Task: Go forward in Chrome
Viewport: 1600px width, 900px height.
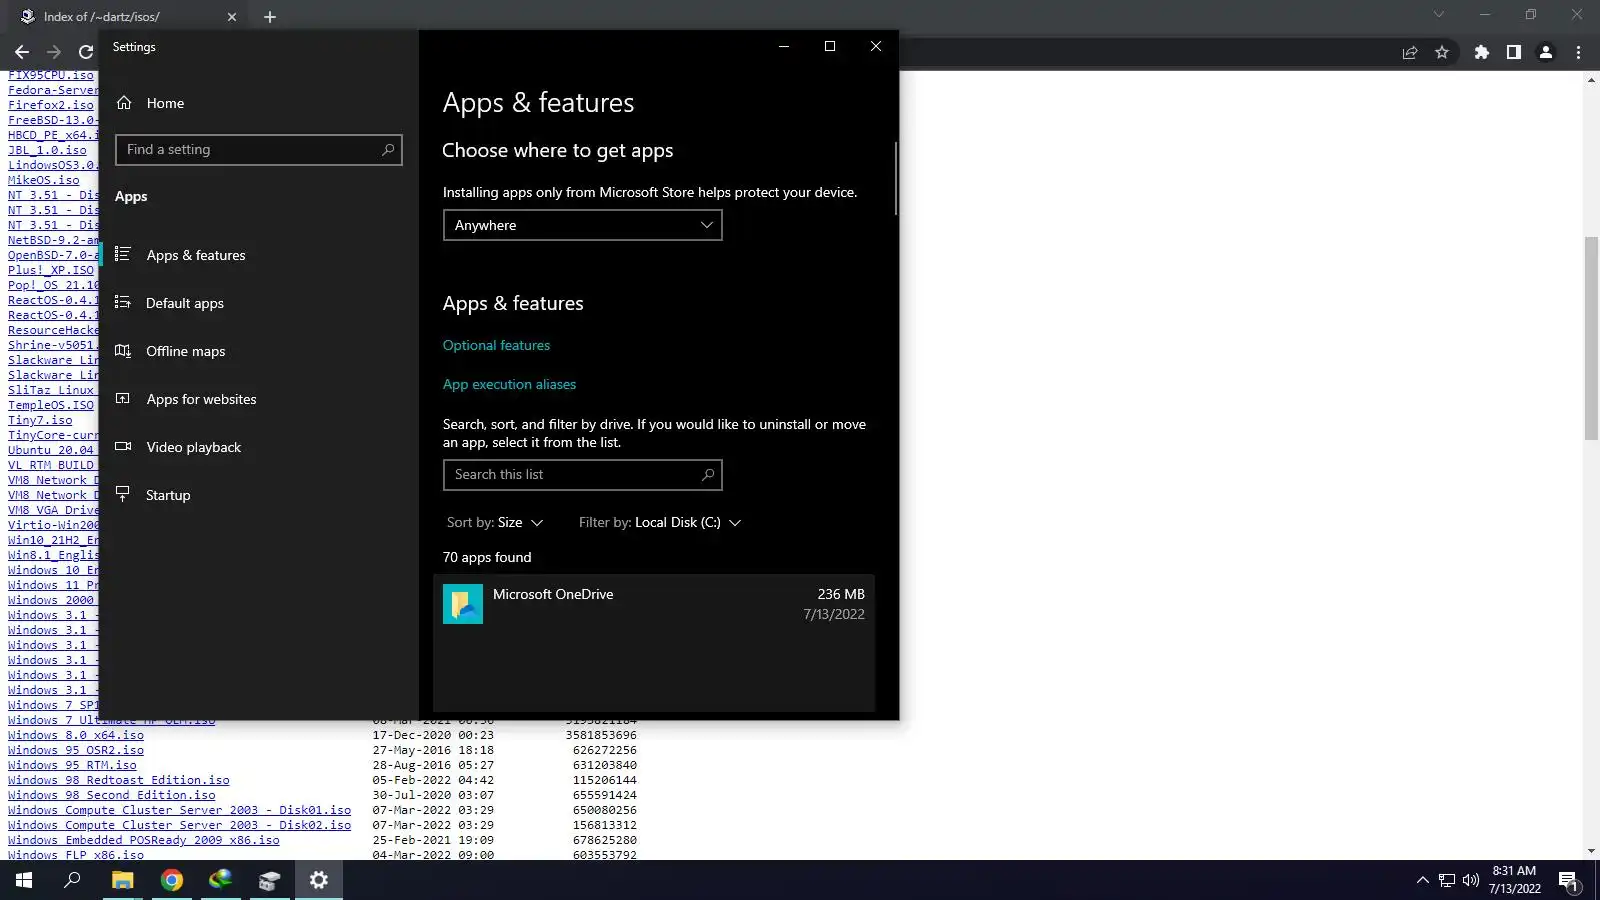Action: tap(54, 52)
